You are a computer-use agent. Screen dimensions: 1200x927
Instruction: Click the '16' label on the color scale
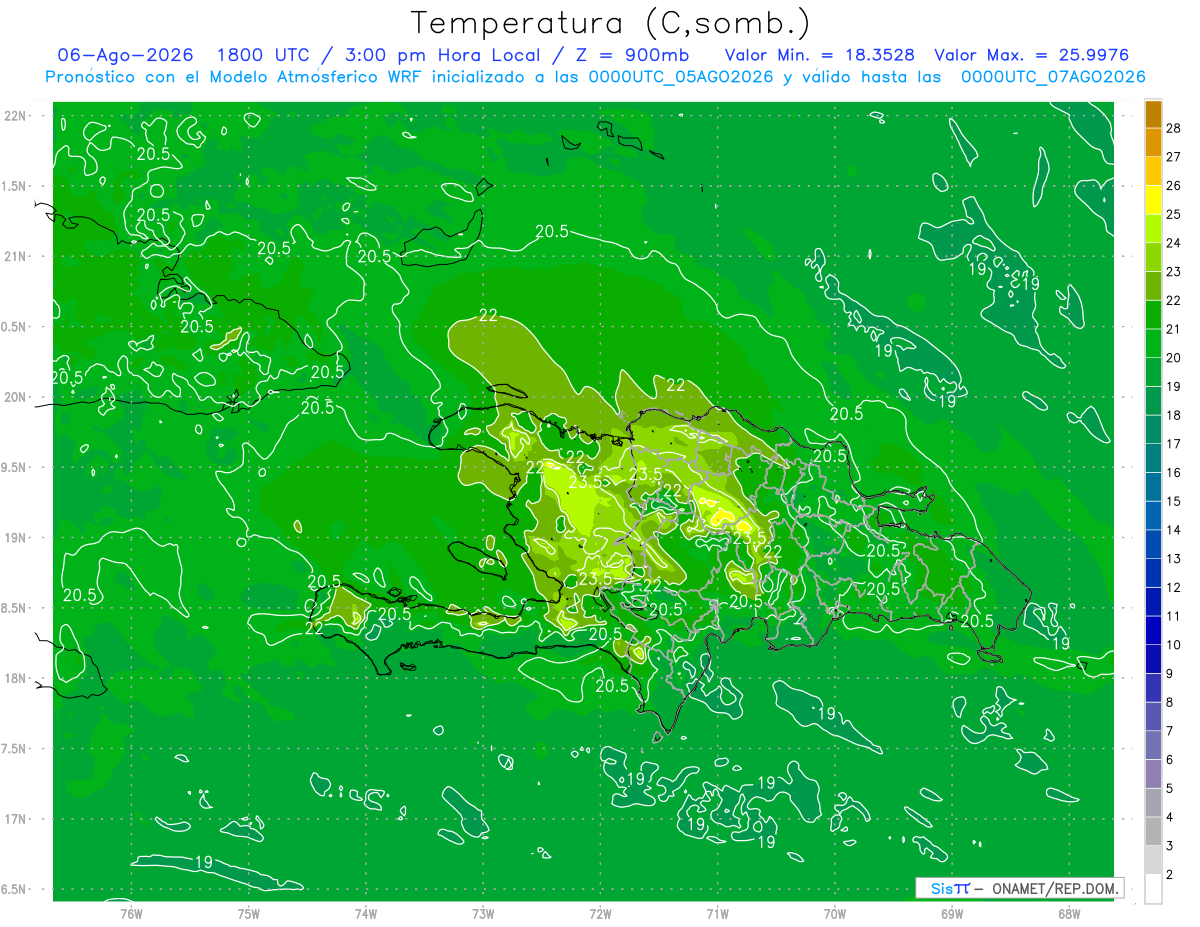click(1173, 472)
